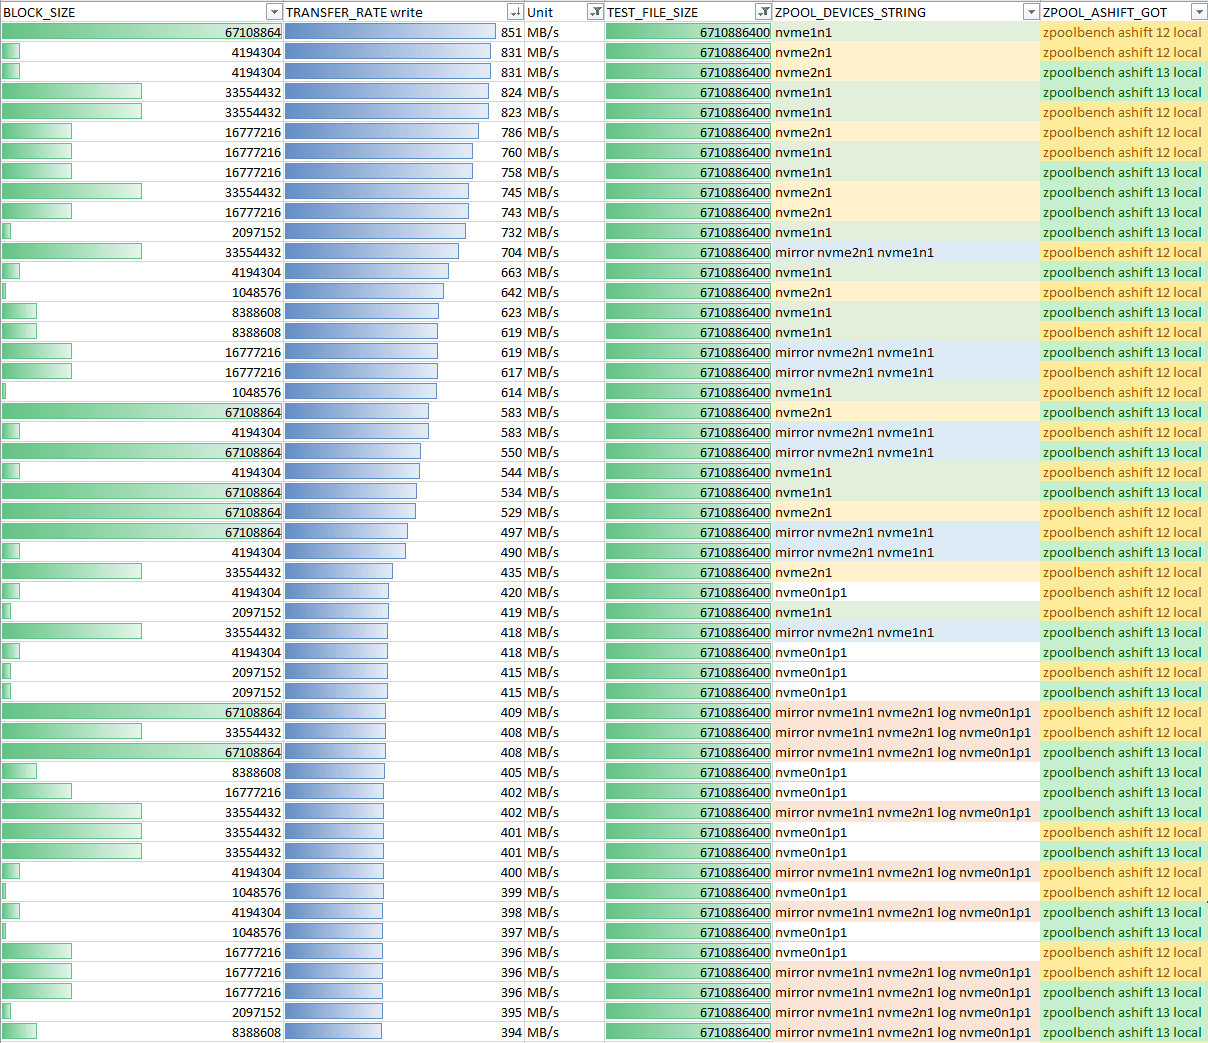Select block size 1048576 in the 614 MB/s row
The image size is (1208, 1043).
(142, 392)
